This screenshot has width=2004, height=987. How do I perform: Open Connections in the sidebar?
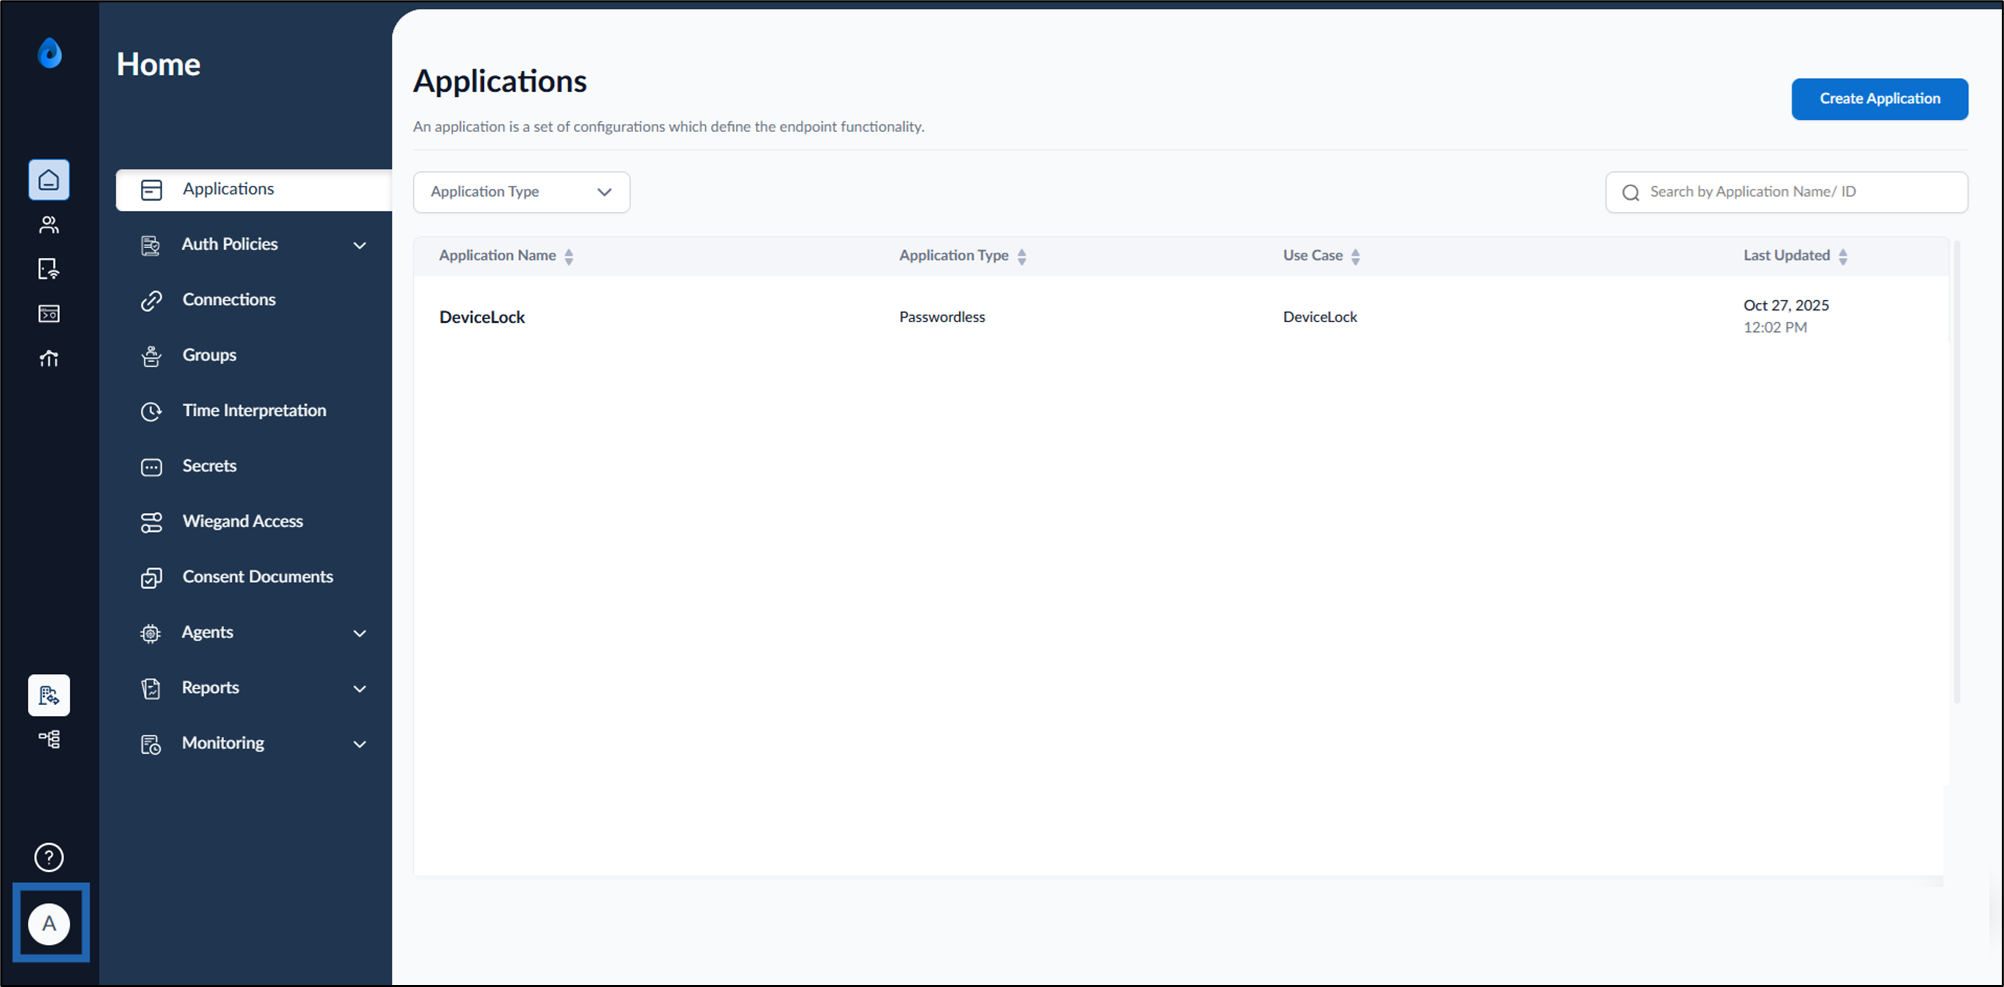[x=229, y=300]
